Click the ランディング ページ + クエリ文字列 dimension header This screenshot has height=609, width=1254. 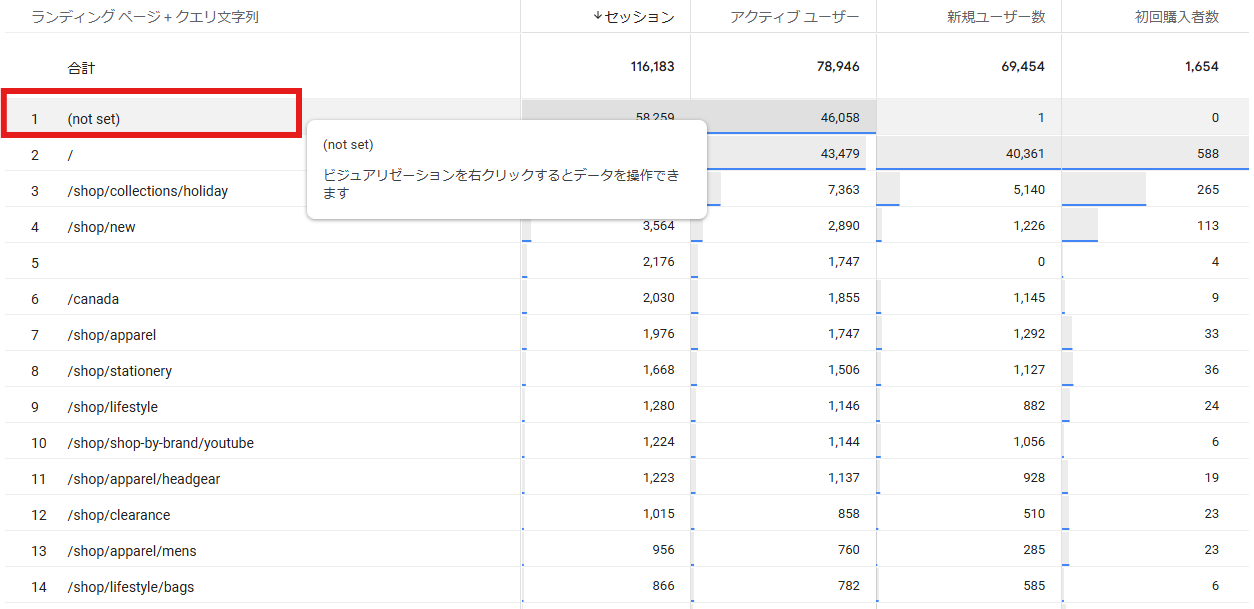coord(145,17)
